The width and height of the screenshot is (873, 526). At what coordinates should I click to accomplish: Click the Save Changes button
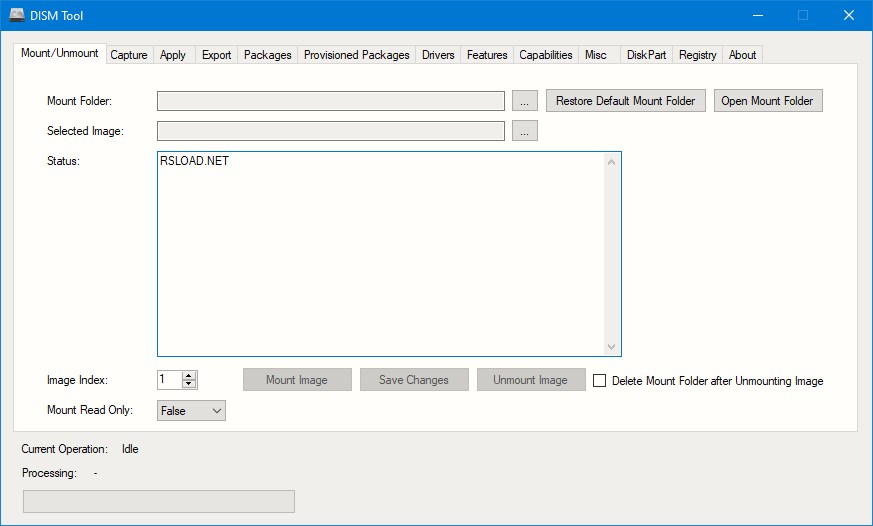pyautogui.click(x=414, y=380)
